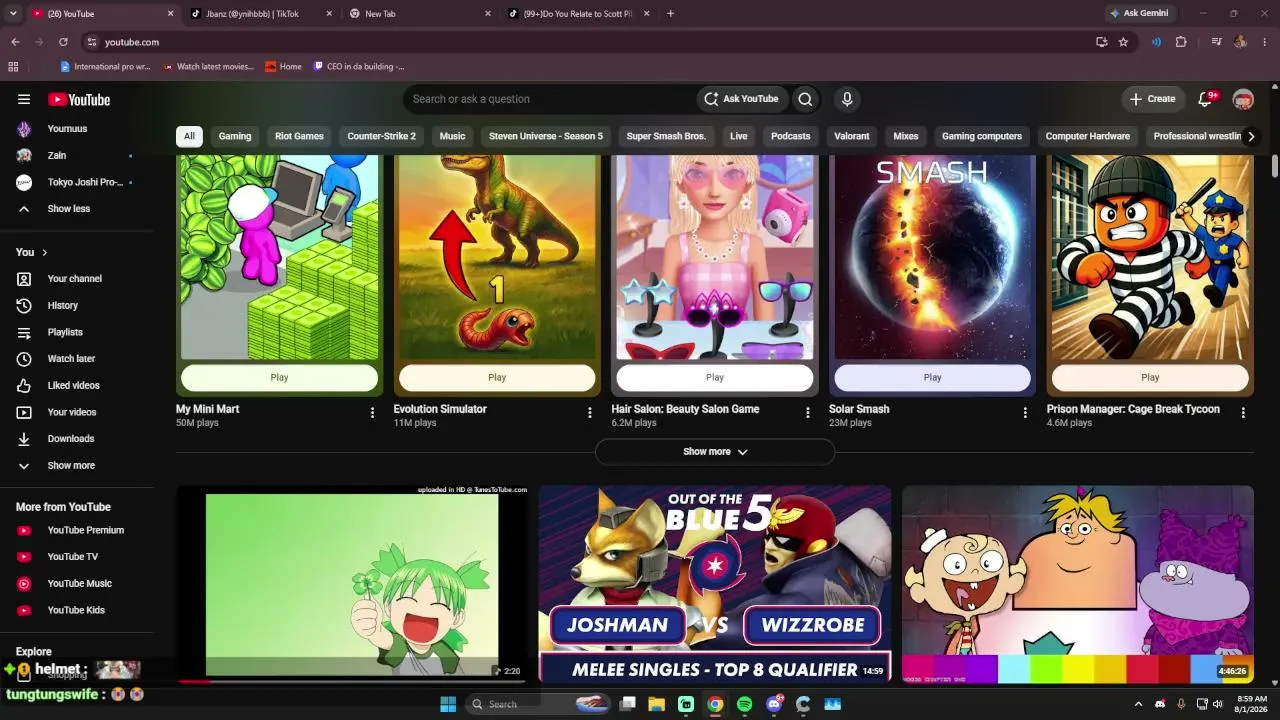Click the search magnifier button

coord(805,99)
